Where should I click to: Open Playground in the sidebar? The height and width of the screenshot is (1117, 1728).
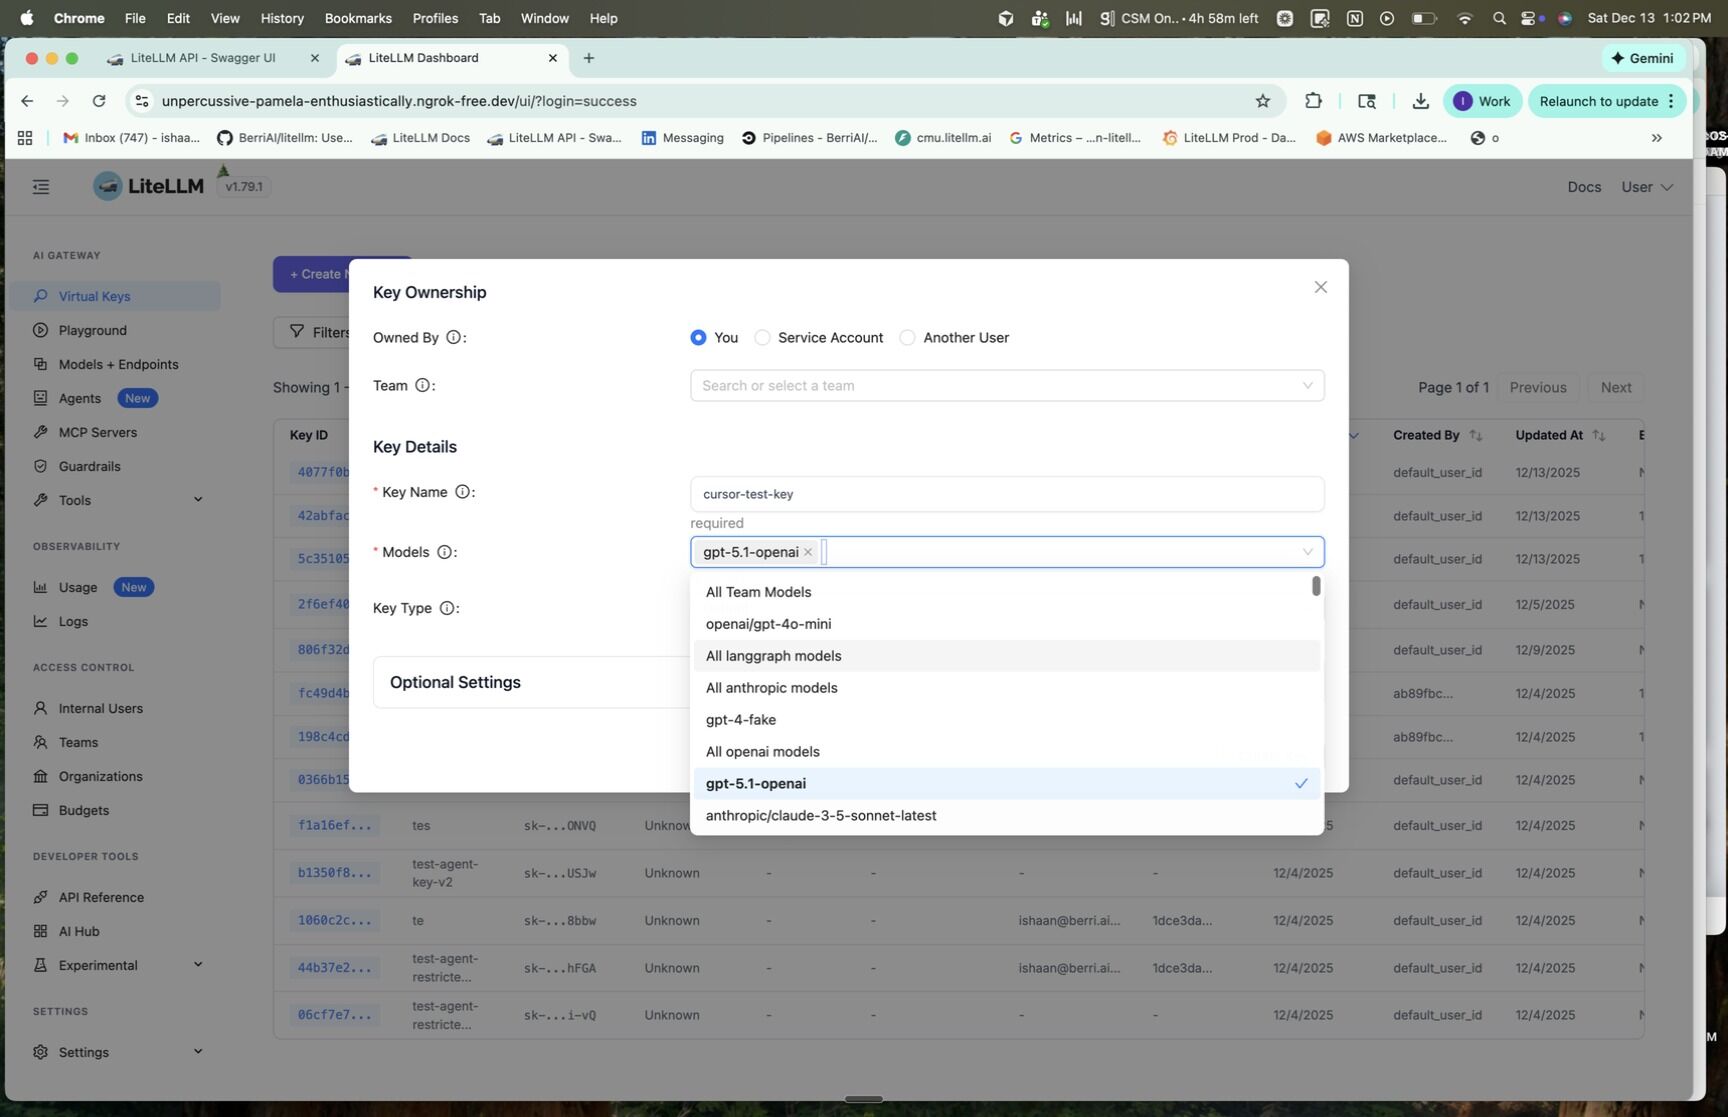click(x=92, y=330)
